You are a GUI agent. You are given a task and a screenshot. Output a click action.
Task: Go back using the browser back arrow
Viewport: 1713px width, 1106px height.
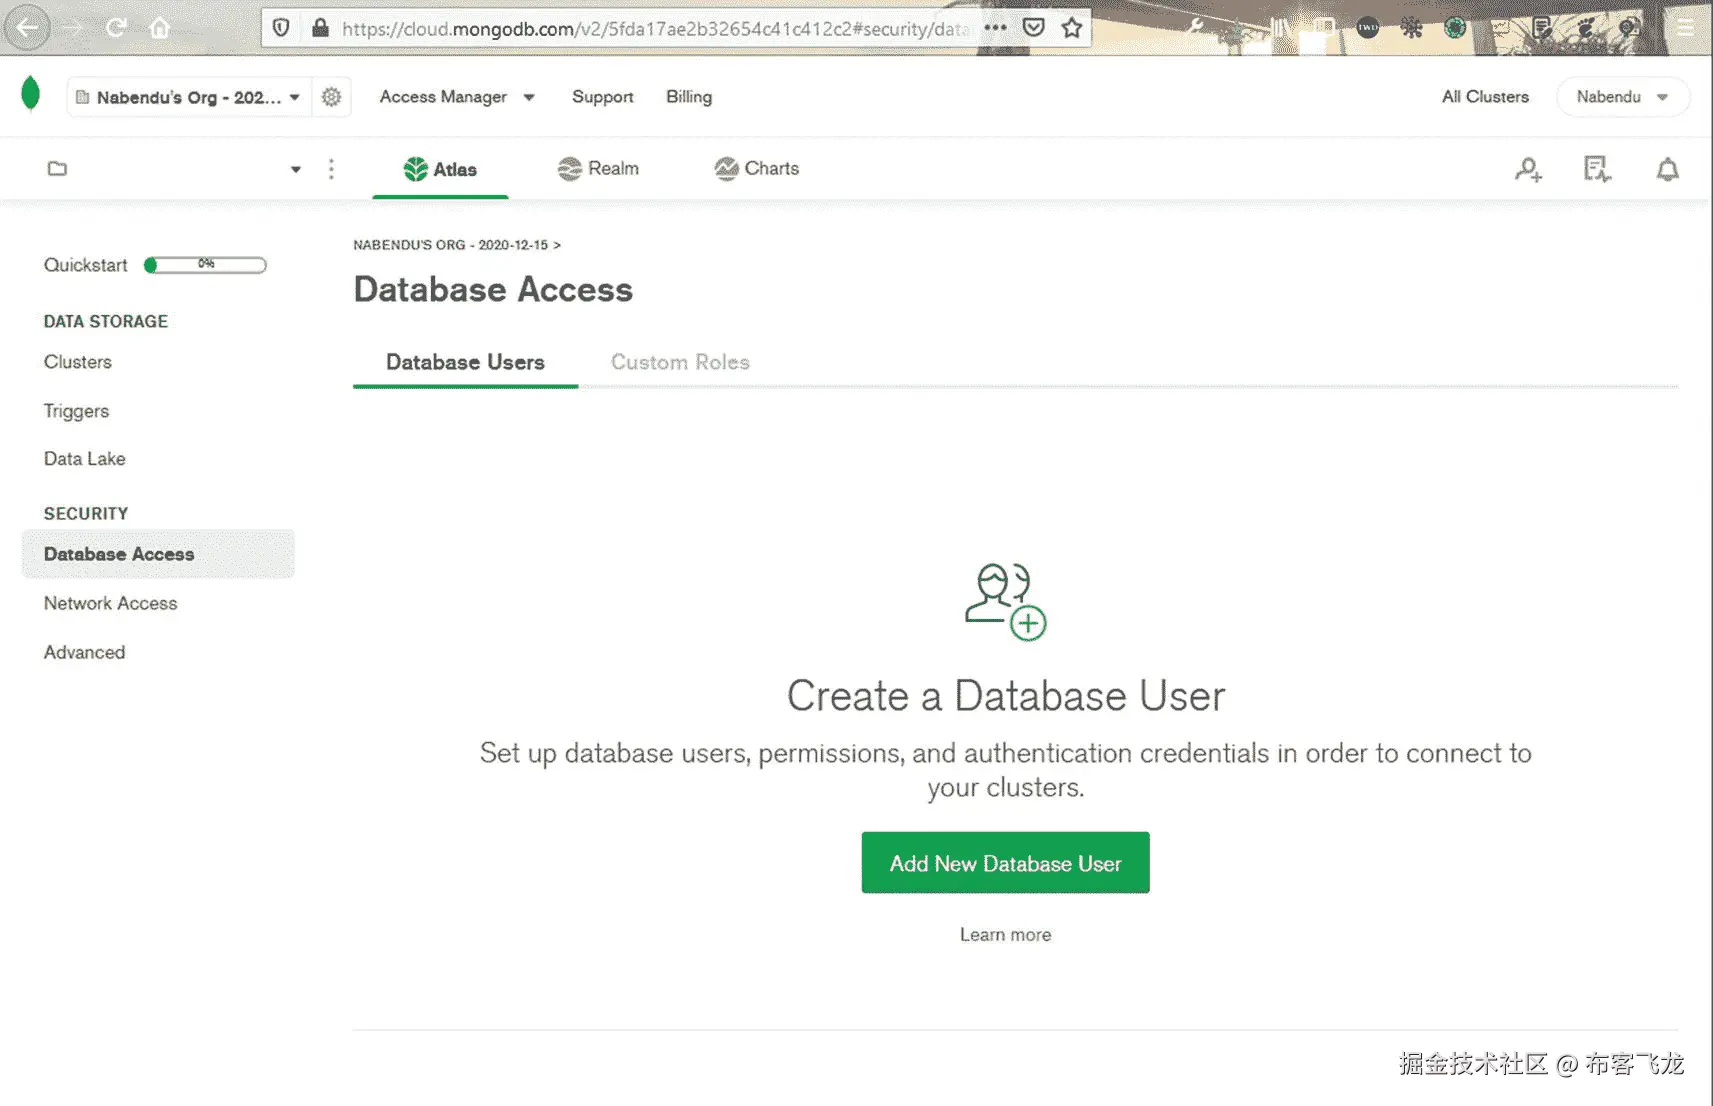pyautogui.click(x=28, y=28)
